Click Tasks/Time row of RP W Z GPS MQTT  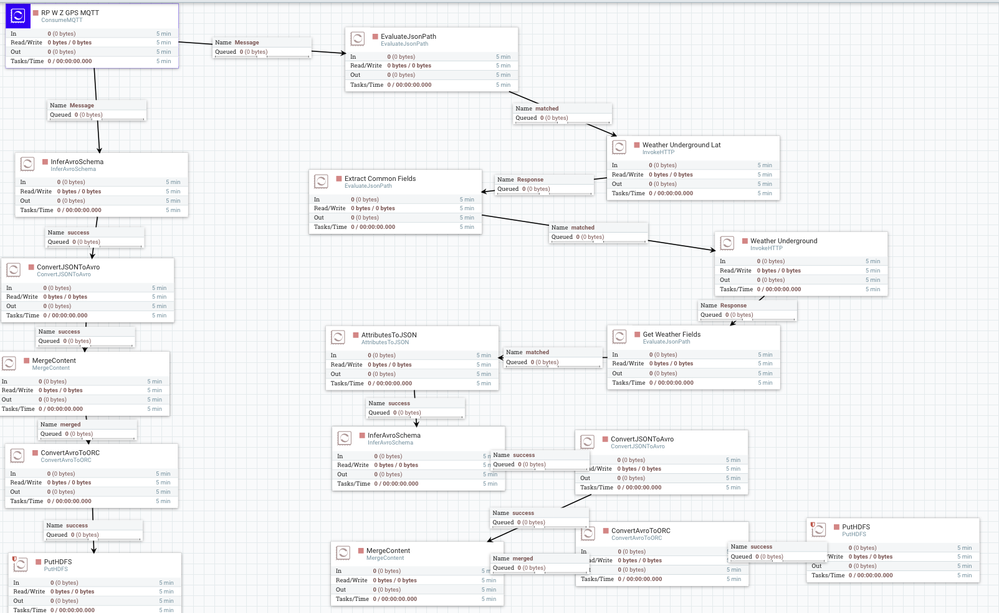91,61
